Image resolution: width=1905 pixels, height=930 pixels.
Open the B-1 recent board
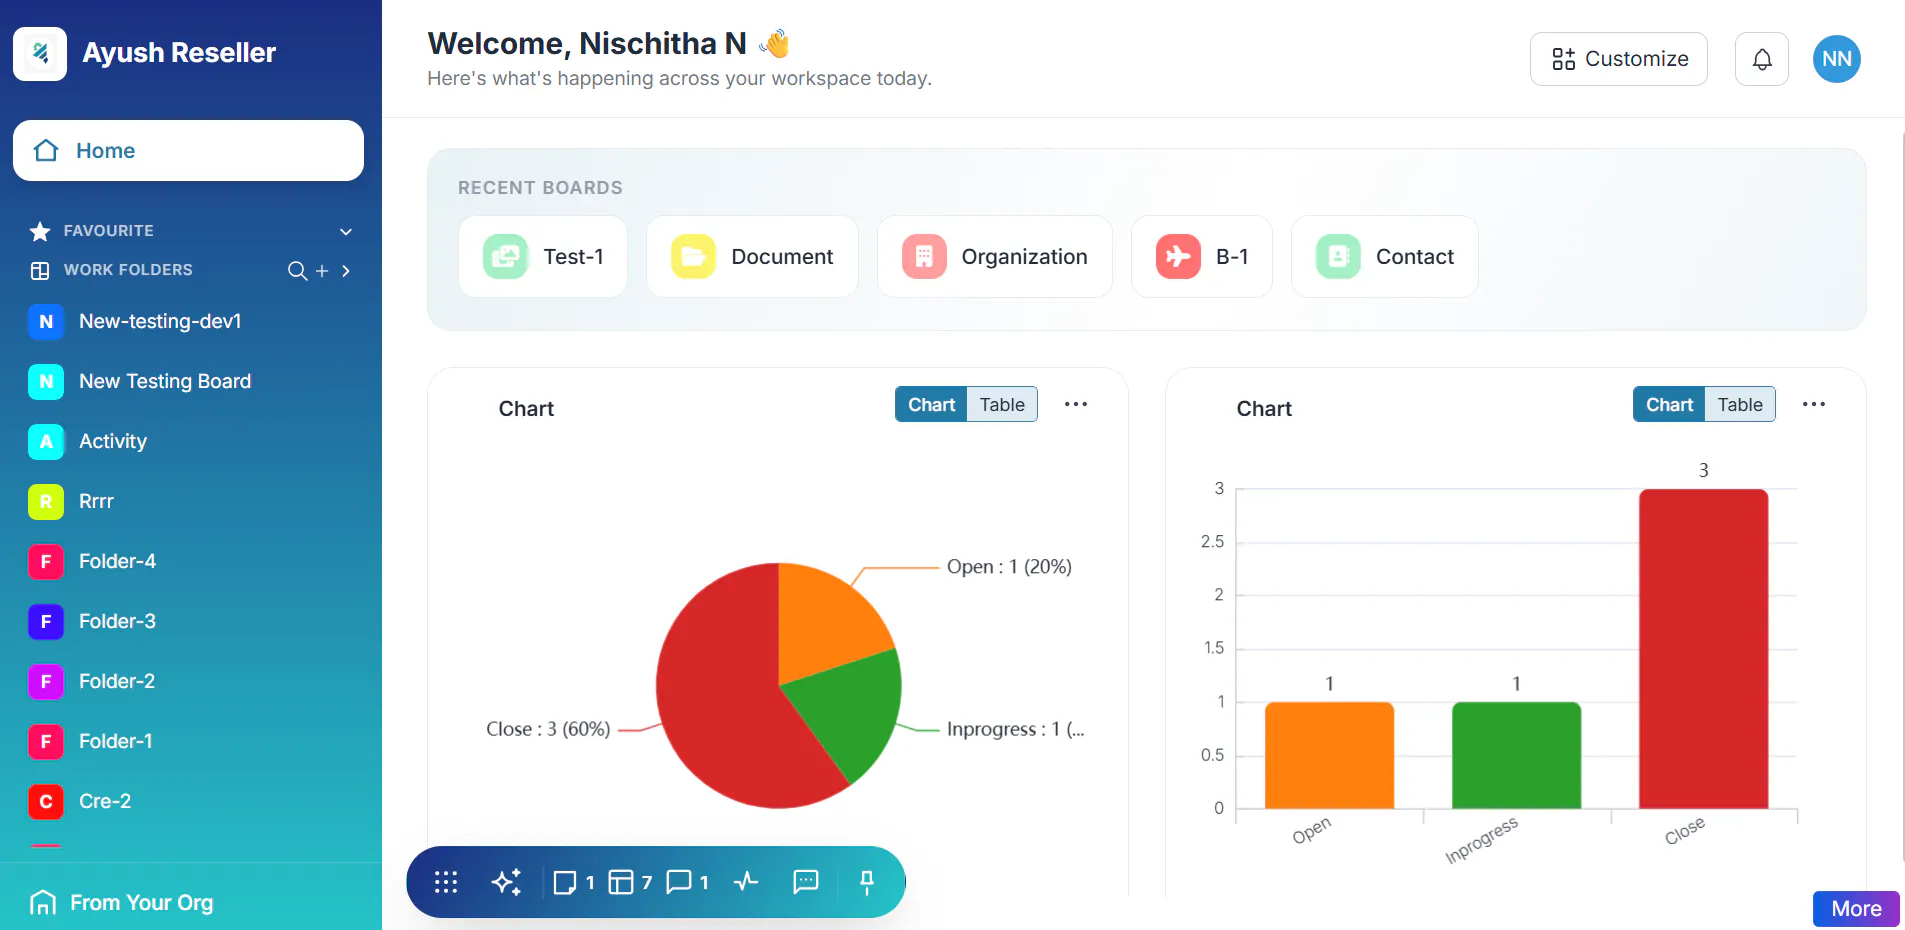pyautogui.click(x=1202, y=257)
